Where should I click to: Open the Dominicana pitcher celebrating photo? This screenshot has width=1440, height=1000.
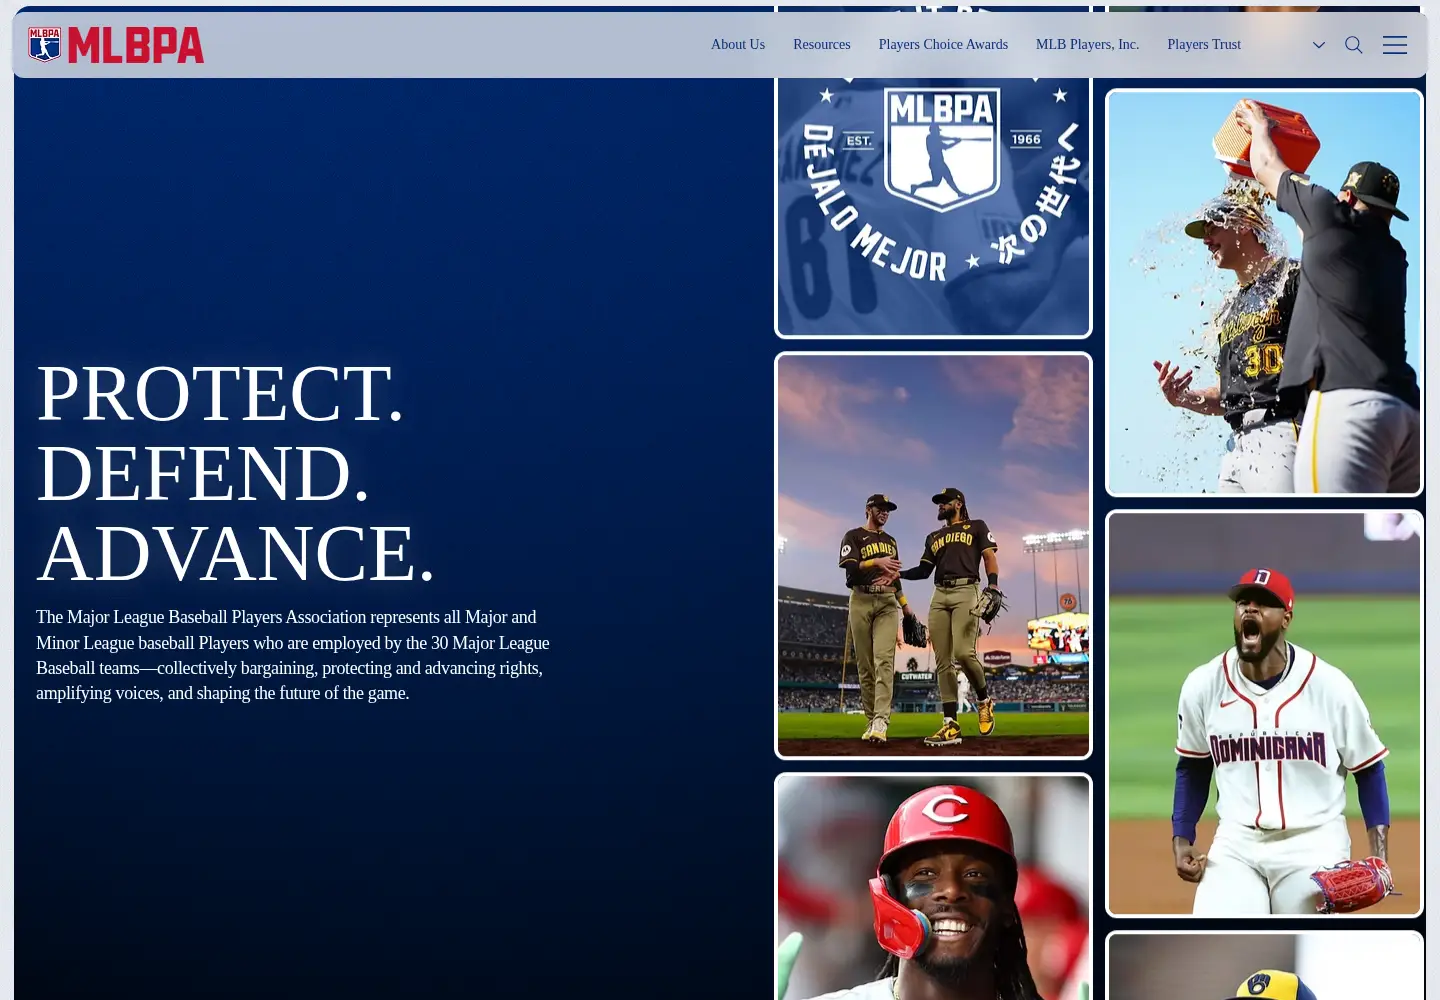(x=1264, y=714)
